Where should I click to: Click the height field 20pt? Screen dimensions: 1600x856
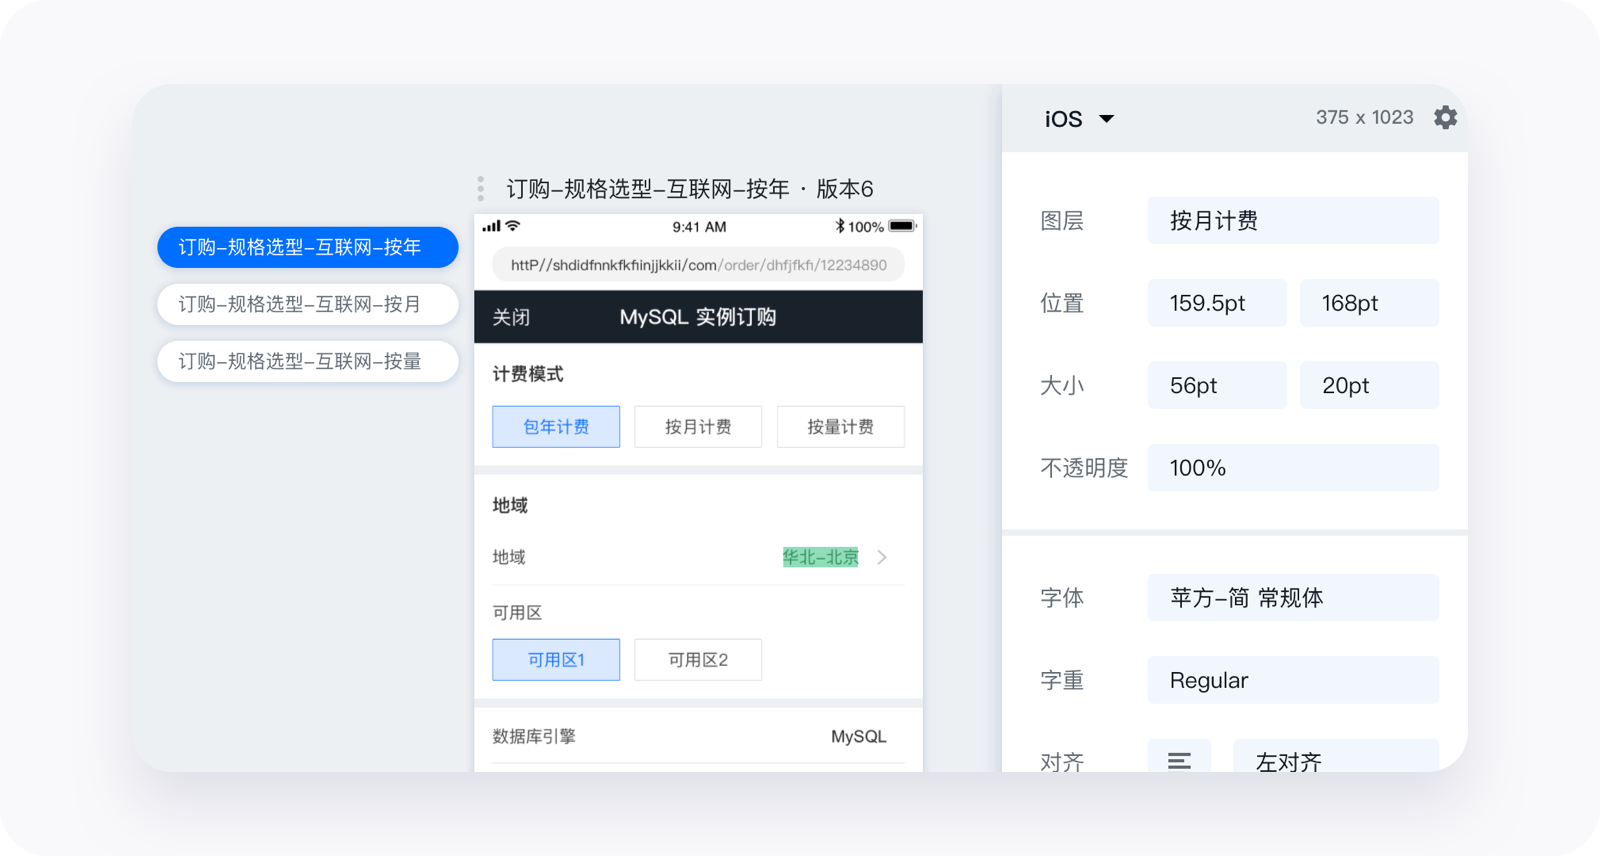tap(1369, 385)
